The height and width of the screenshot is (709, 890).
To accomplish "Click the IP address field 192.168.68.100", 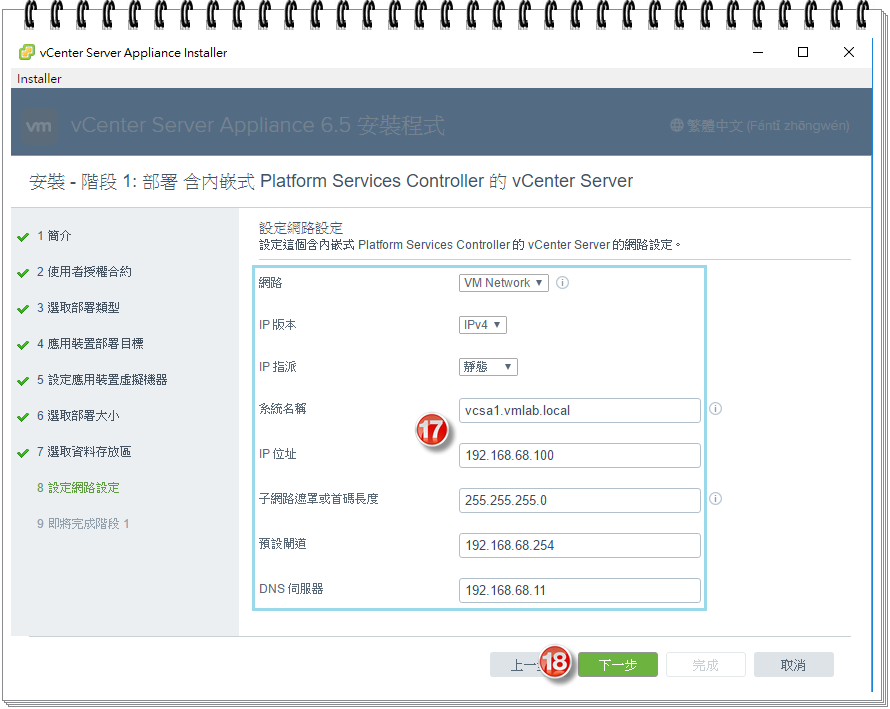I will [x=580, y=455].
